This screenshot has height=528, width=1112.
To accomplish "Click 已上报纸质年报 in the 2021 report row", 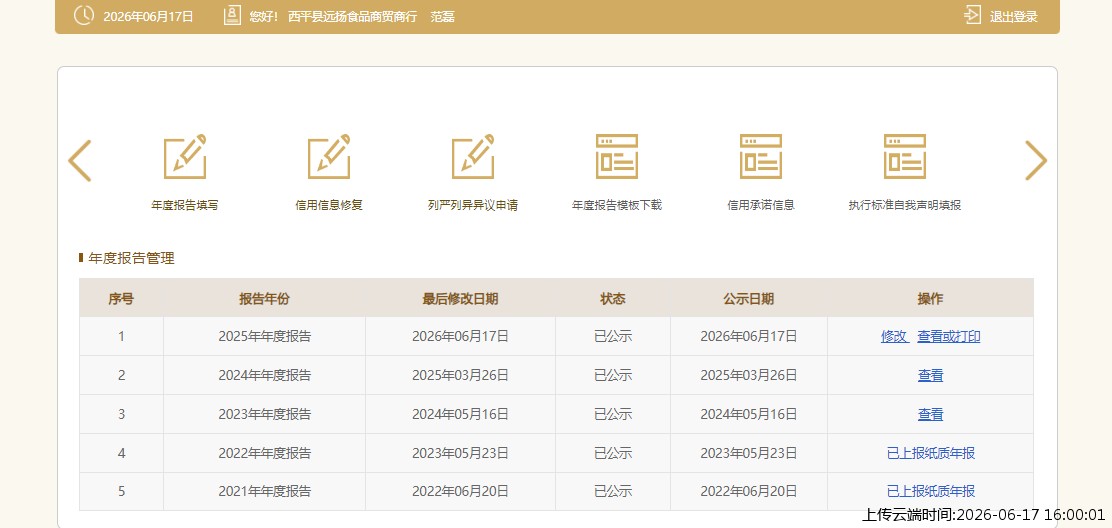I will (x=930, y=491).
